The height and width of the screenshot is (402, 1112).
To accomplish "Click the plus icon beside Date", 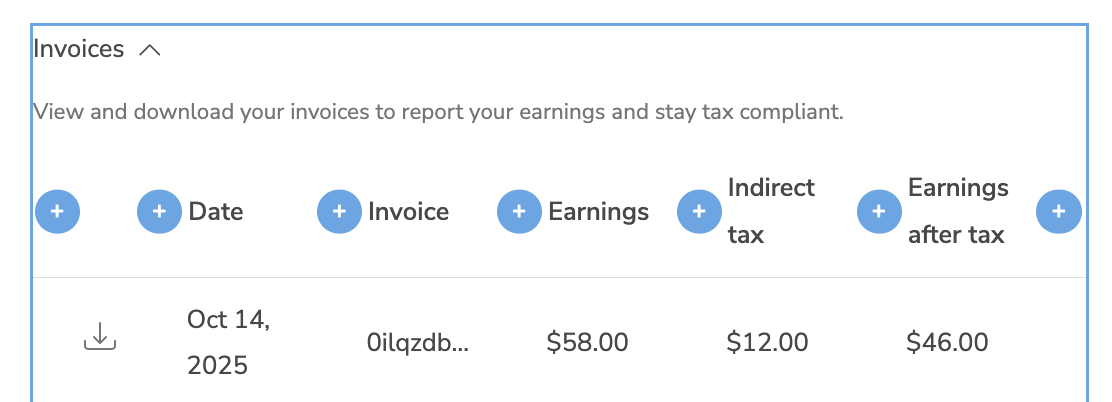I will [159, 212].
